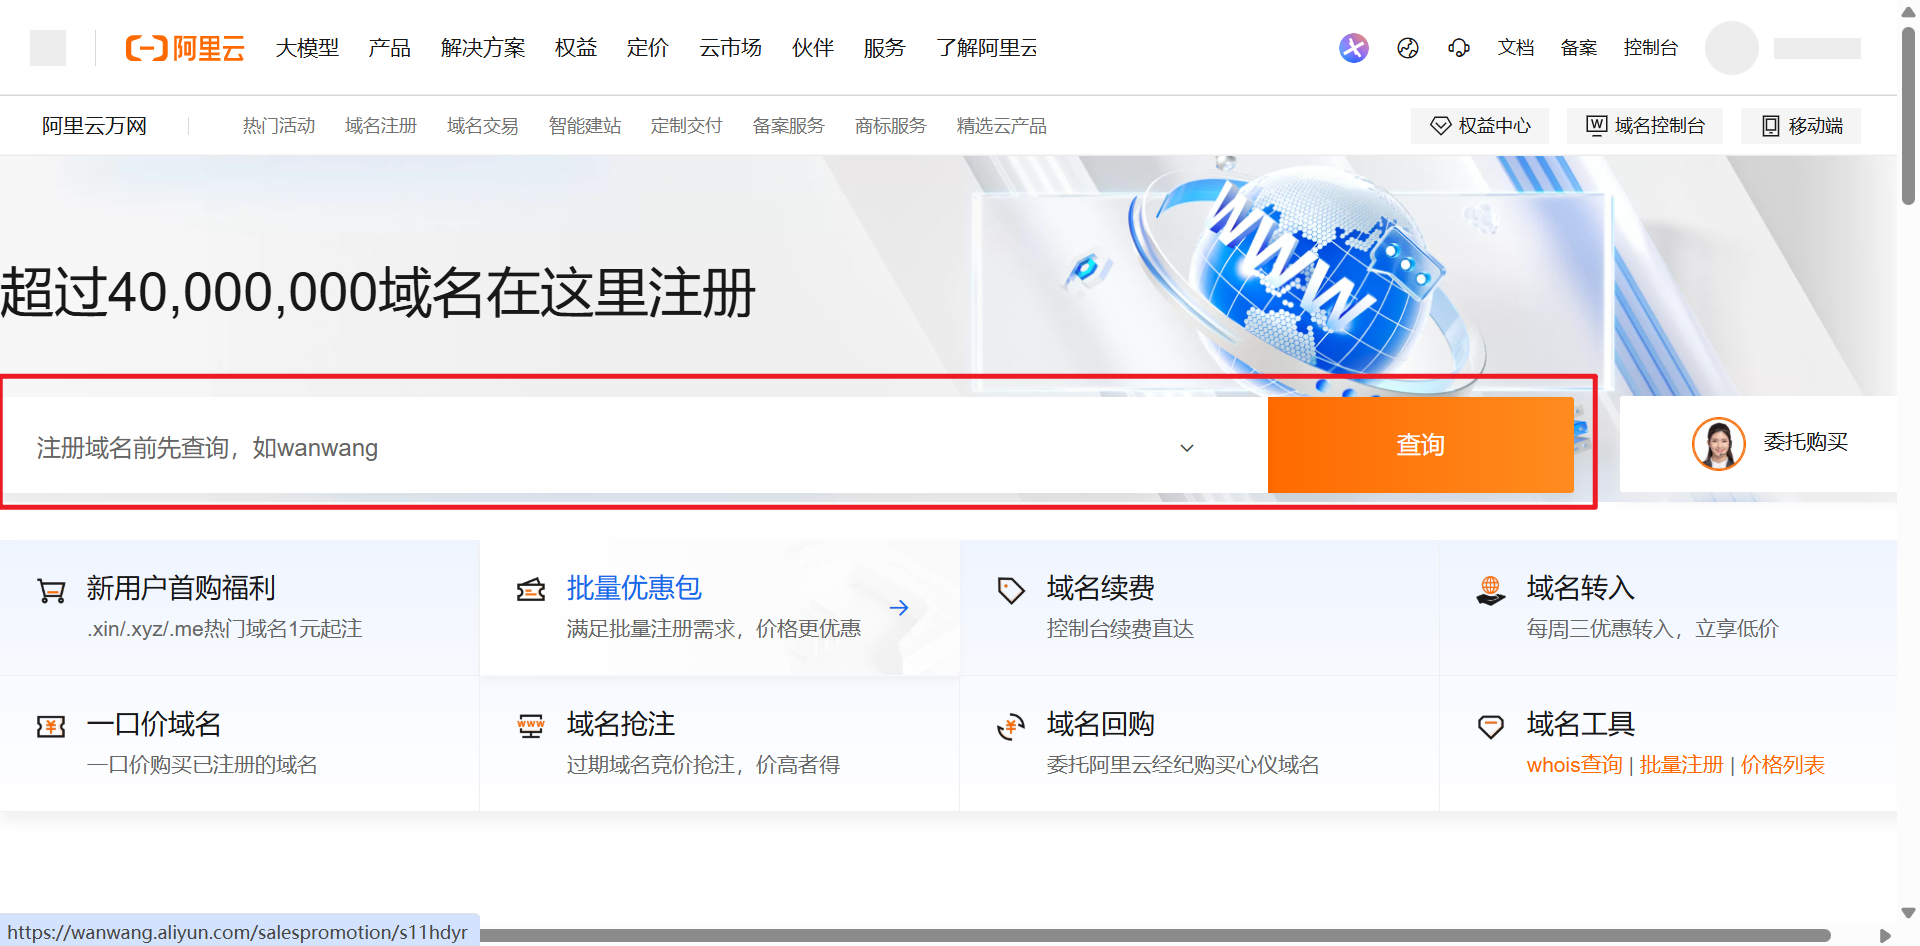Image resolution: width=1920 pixels, height=946 pixels.
Task: Open the 产品 menu
Action: coord(390,48)
